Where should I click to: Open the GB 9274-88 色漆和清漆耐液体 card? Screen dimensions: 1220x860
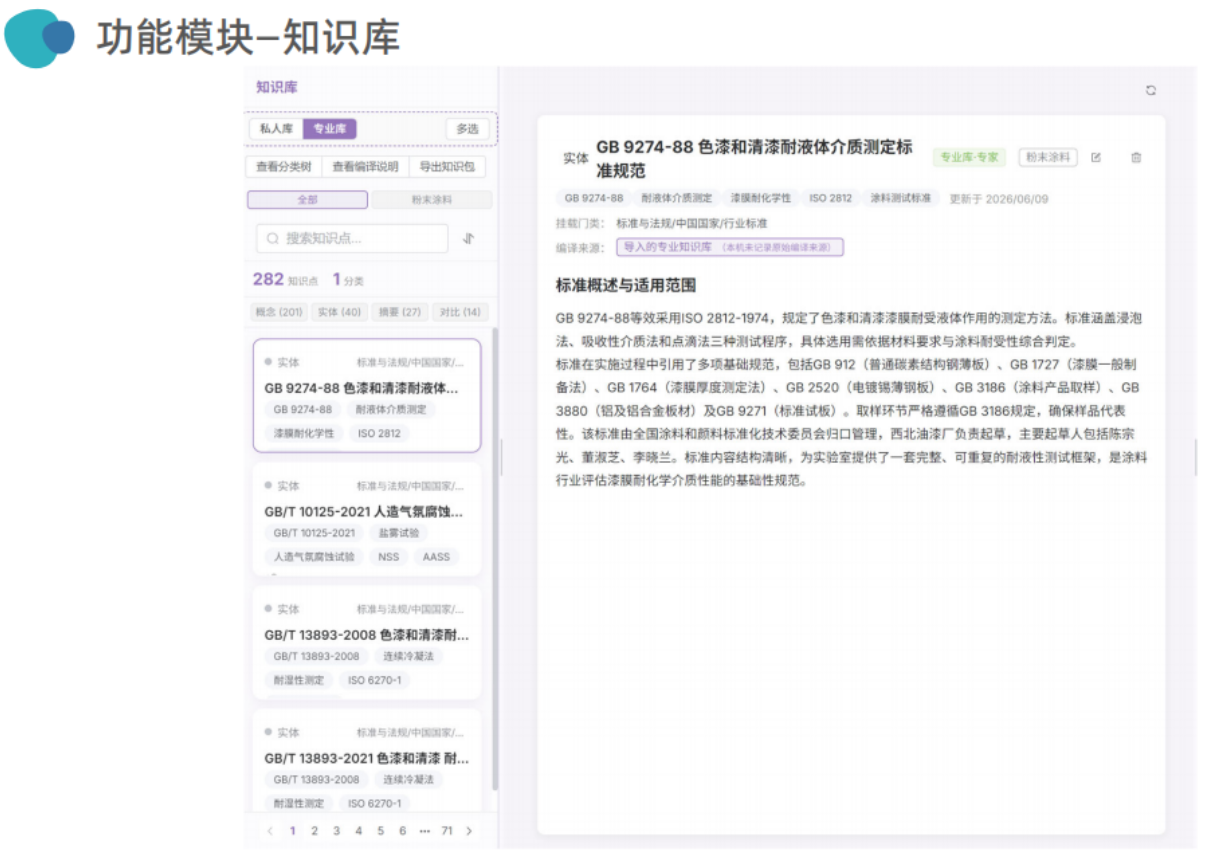coord(367,396)
